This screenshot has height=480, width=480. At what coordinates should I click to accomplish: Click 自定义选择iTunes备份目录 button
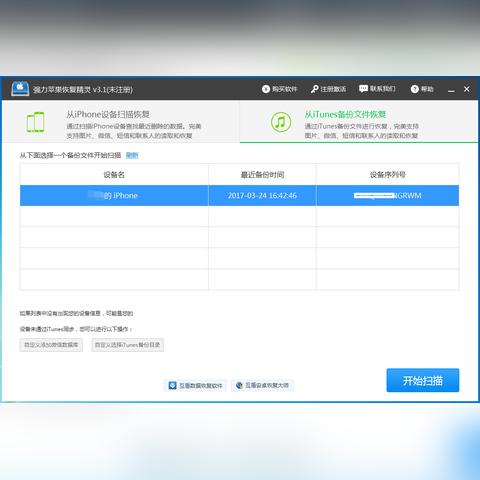[128, 345]
